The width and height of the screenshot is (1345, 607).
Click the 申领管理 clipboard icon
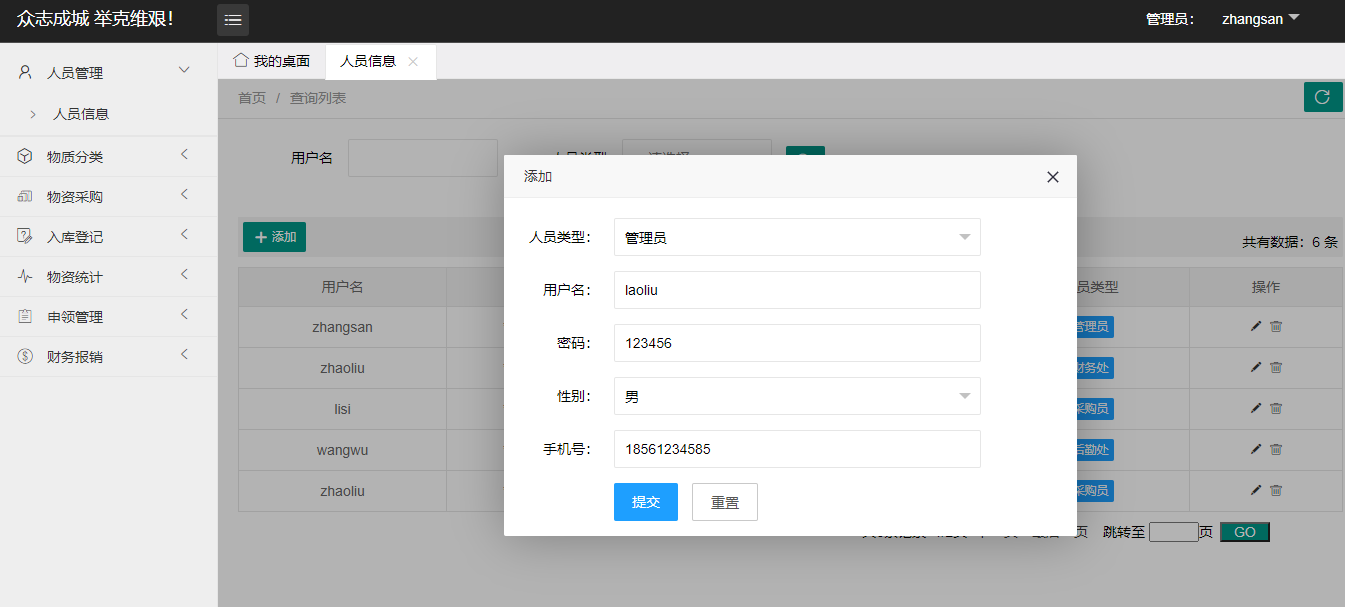[x=26, y=316]
